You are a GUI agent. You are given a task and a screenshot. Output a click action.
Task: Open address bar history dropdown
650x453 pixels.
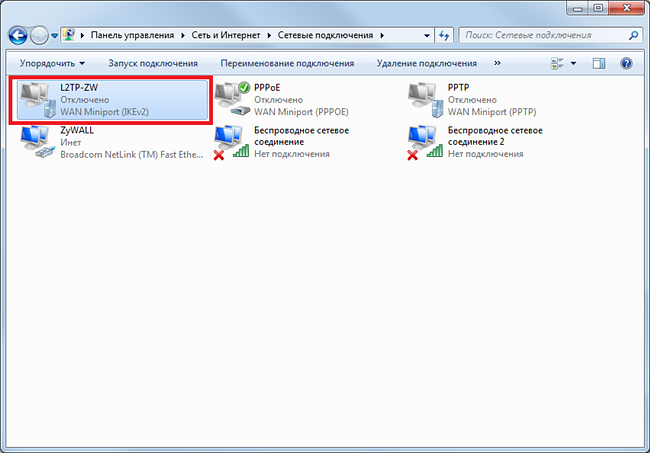(x=427, y=36)
